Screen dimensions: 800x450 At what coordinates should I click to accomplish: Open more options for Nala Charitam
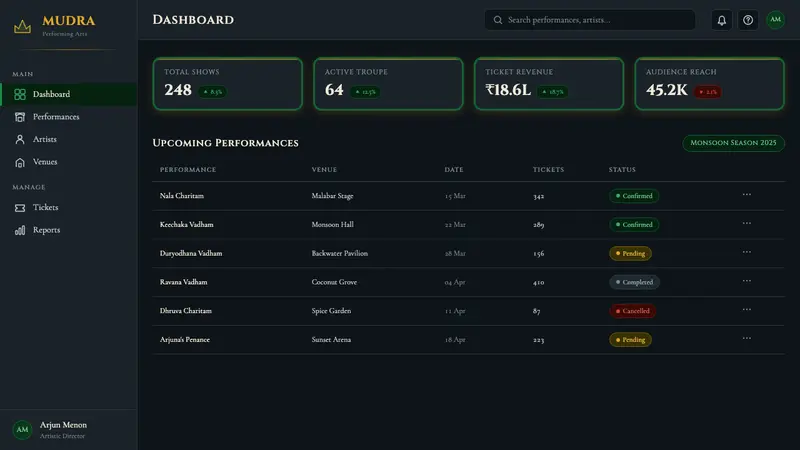pos(746,195)
